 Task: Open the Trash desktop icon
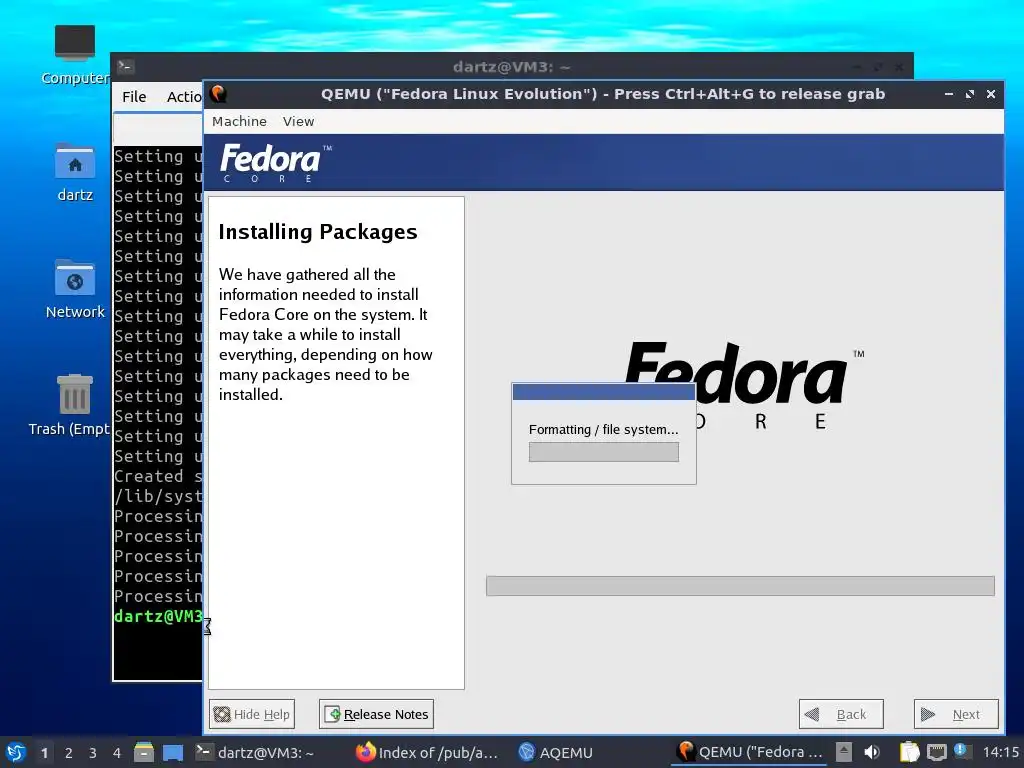click(69, 405)
